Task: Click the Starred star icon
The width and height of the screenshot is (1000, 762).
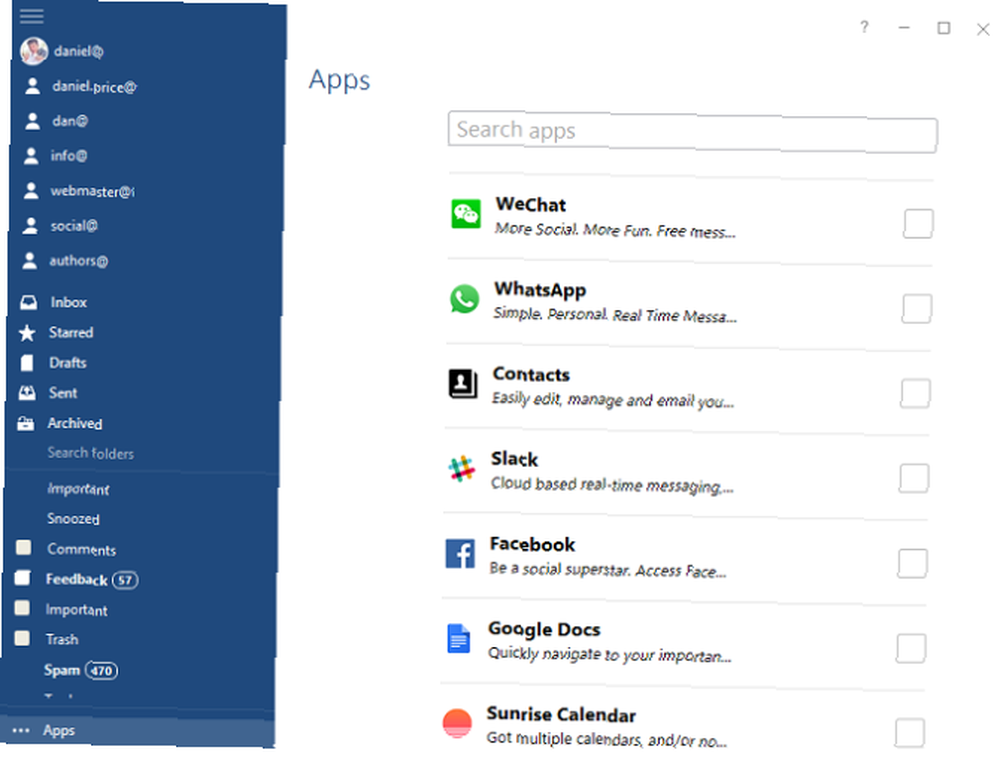Action: pyautogui.click(x=27, y=332)
